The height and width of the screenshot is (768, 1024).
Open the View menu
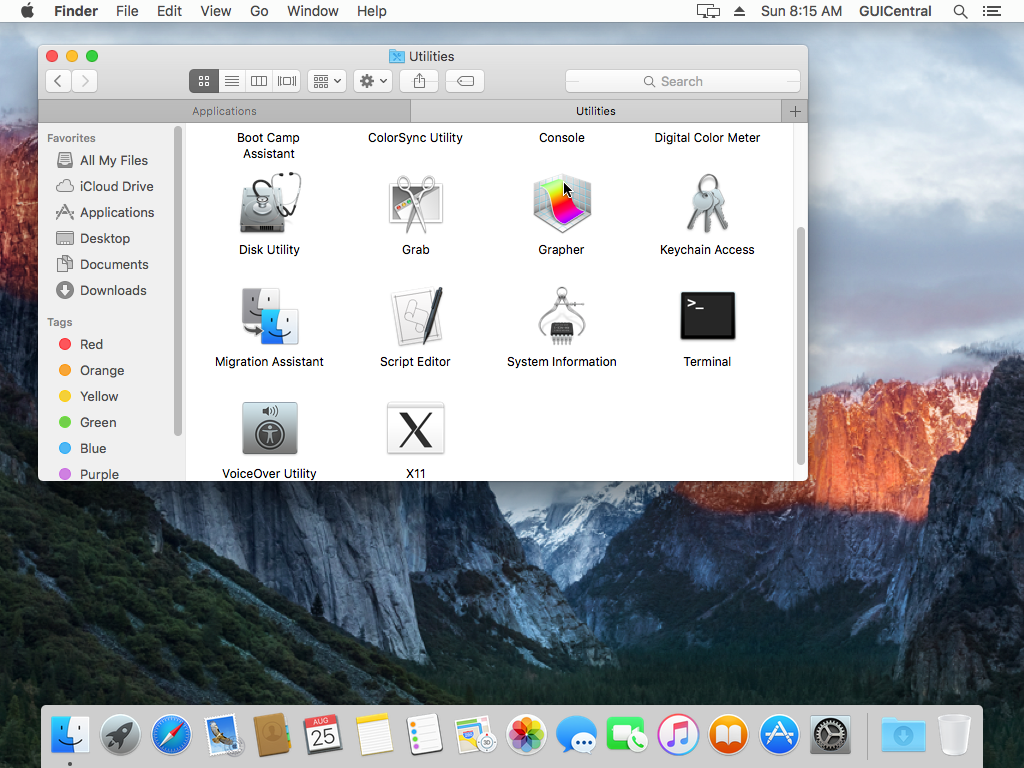coord(216,11)
